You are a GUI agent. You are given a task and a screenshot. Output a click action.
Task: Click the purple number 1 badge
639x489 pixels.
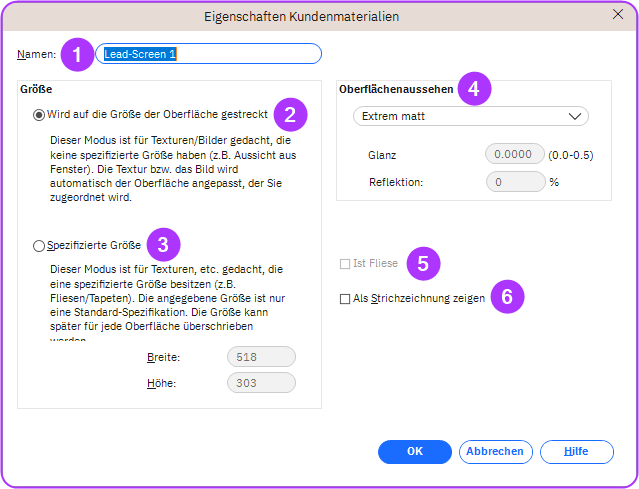(x=77, y=54)
